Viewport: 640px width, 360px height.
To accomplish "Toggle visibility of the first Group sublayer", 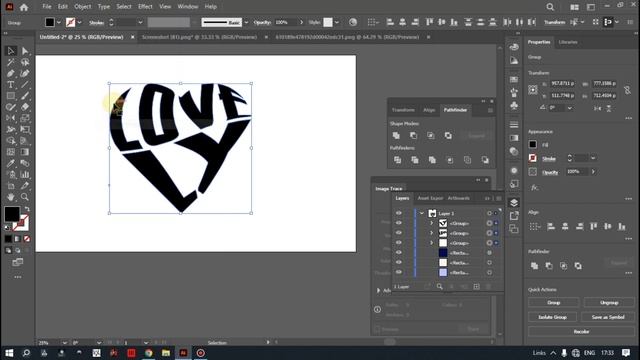I will 399,223.
